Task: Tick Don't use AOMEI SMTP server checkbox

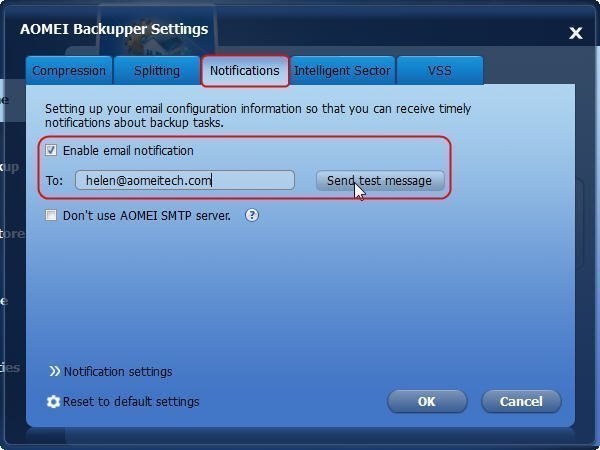Action: point(51,215)
